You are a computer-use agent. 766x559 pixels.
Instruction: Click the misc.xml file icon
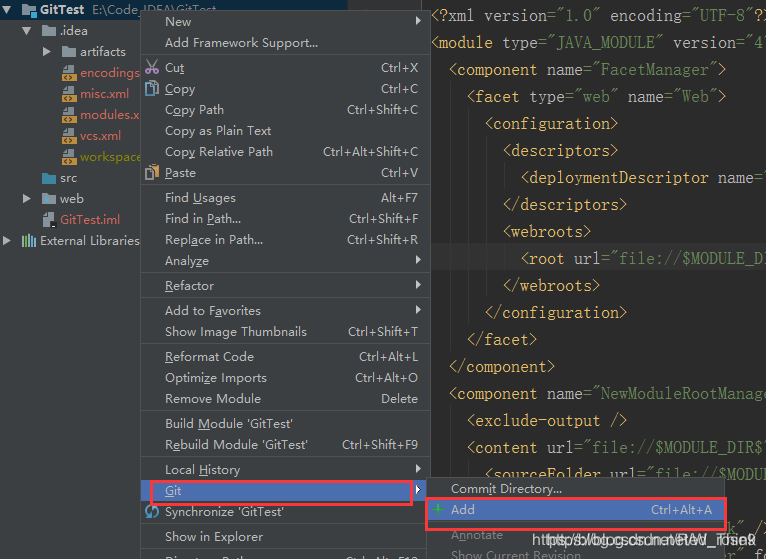coord(69,94)
